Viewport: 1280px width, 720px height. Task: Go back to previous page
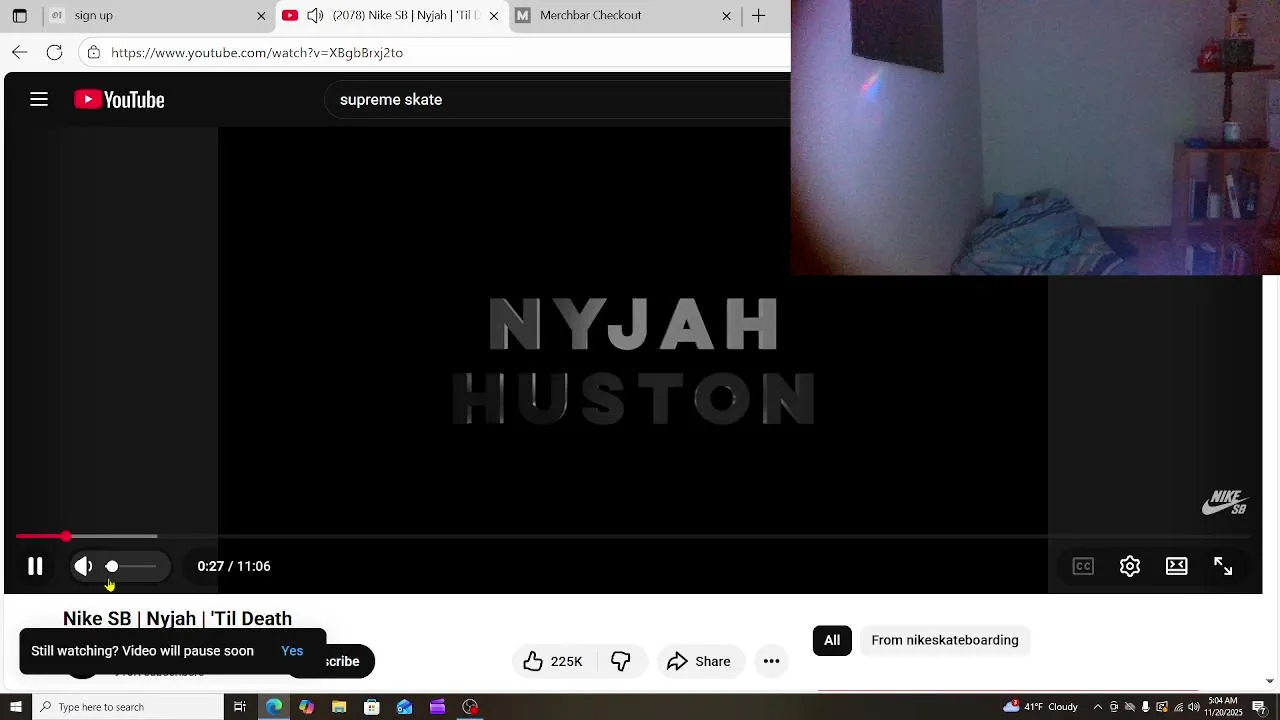point(20,52)
